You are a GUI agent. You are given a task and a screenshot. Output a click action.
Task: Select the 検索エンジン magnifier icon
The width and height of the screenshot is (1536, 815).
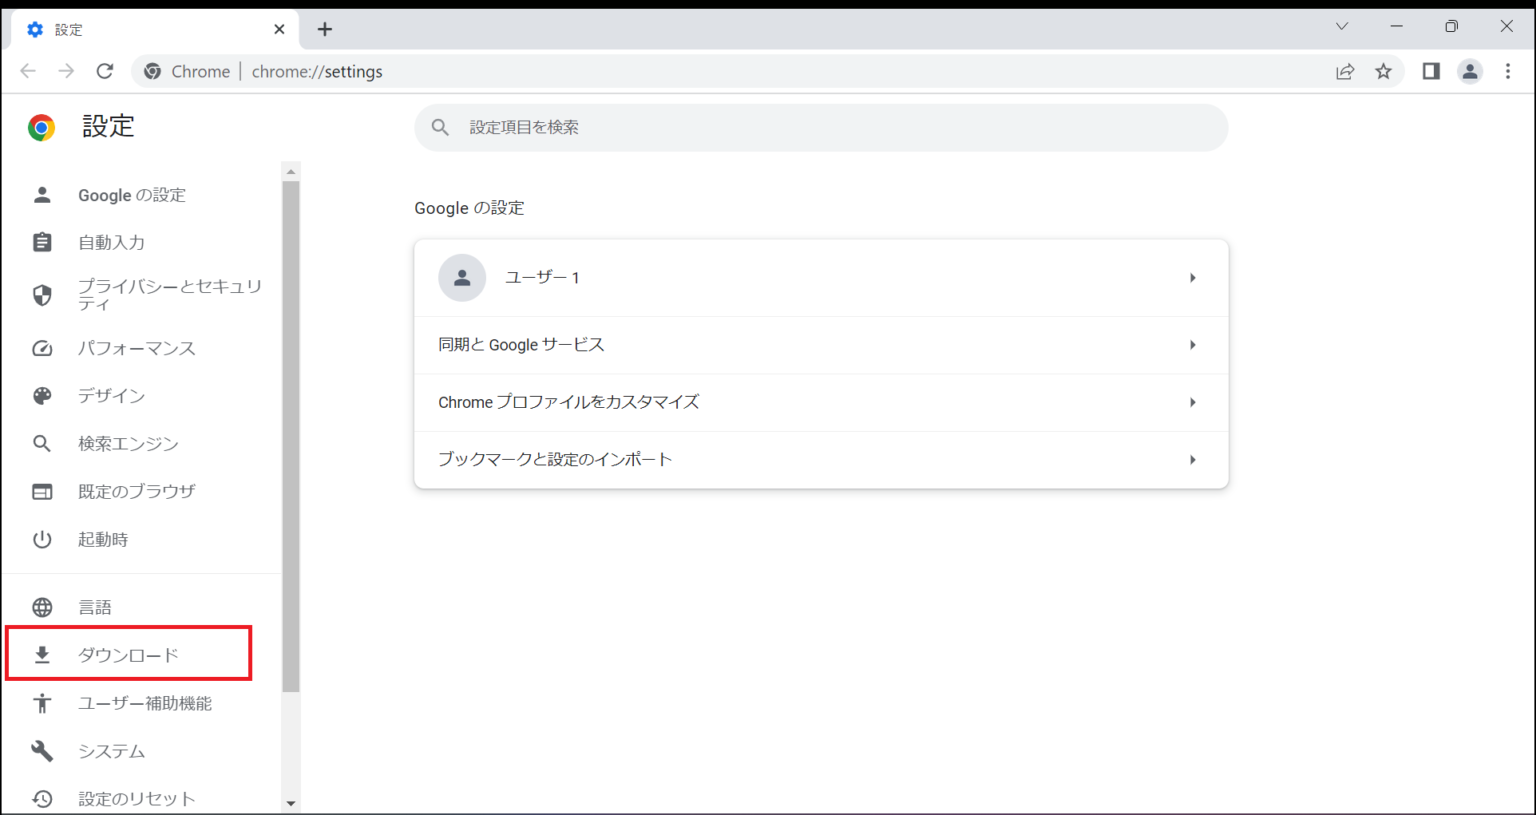[x=42, y=443]
